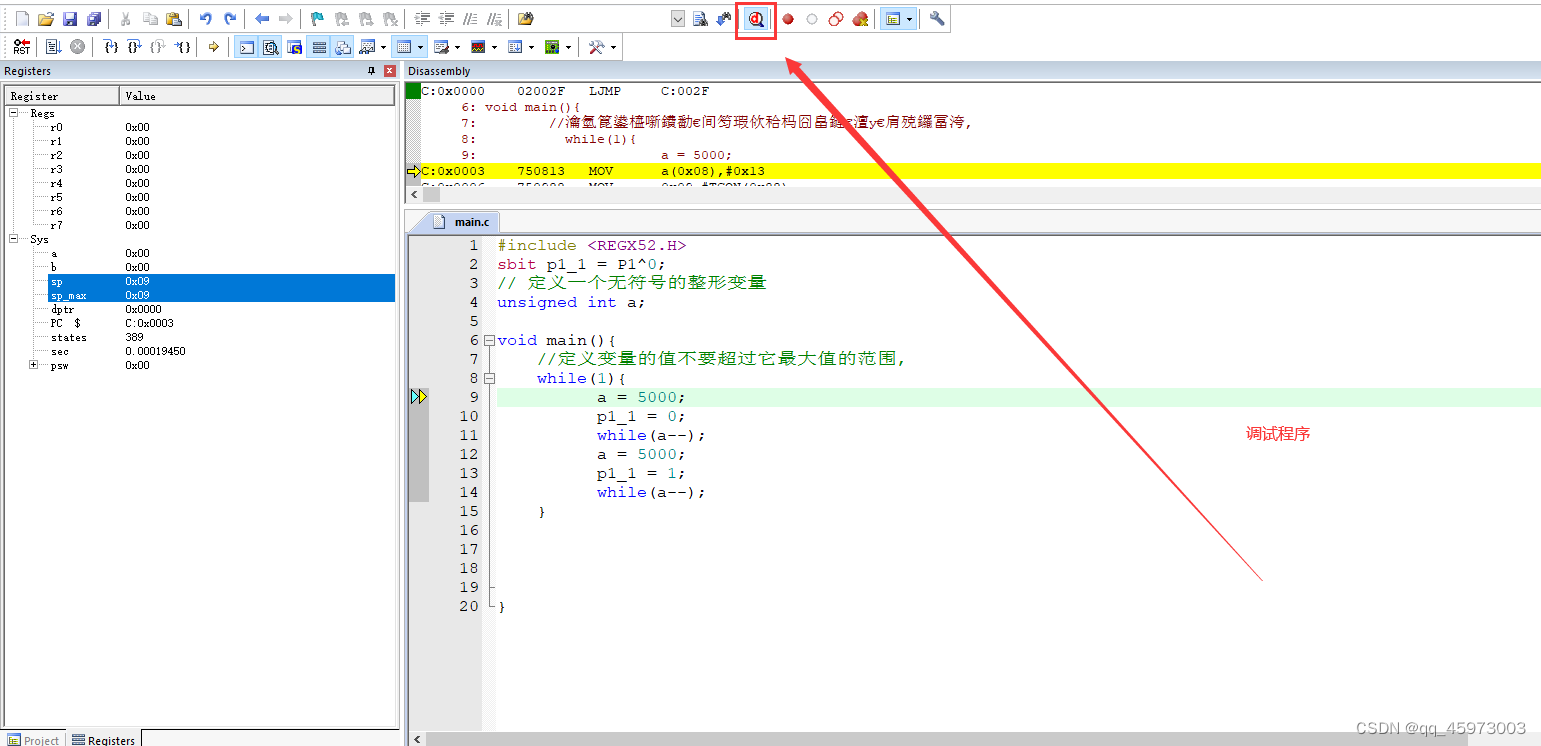
Task: Step into one line
Action: [111, 47]
